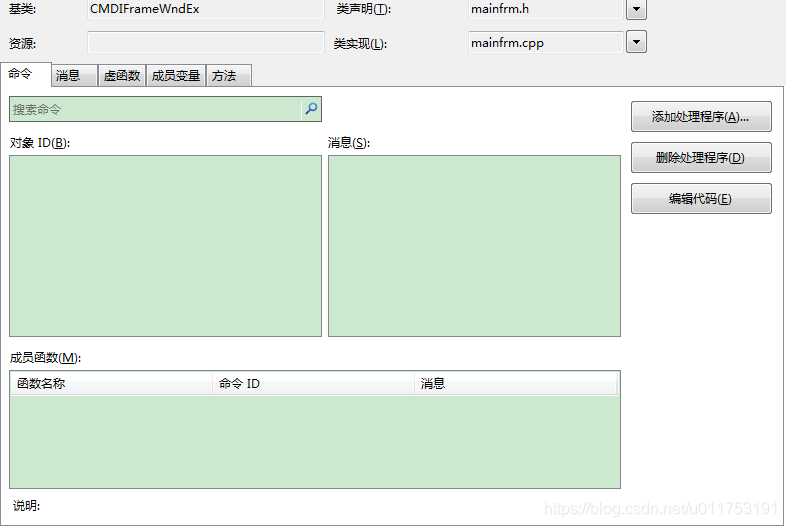Switch to the 成员变量 tab
The image size is (786, 527).
click(x=176, y=76)
